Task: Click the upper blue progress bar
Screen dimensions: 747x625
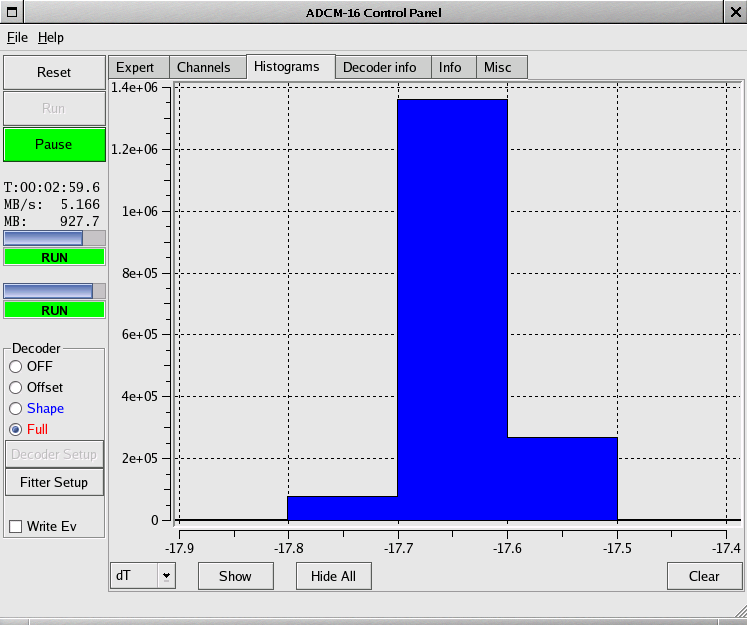Action: click(54, 238)
